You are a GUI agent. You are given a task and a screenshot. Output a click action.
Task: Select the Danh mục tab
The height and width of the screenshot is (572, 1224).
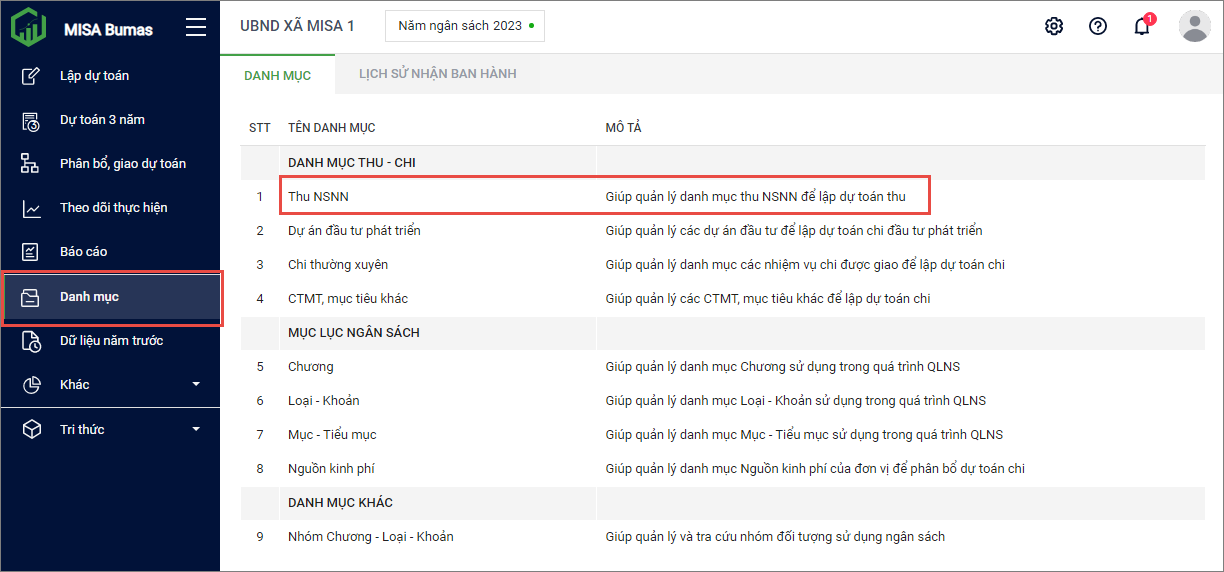[x=277, y=75]
